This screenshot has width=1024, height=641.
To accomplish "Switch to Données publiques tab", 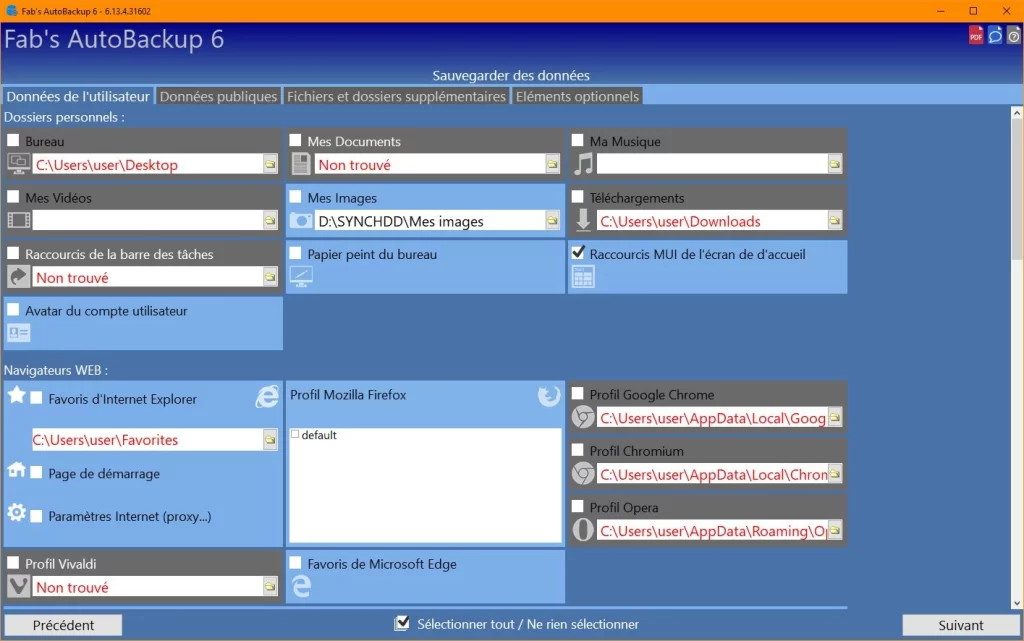I will click(218, 96).
